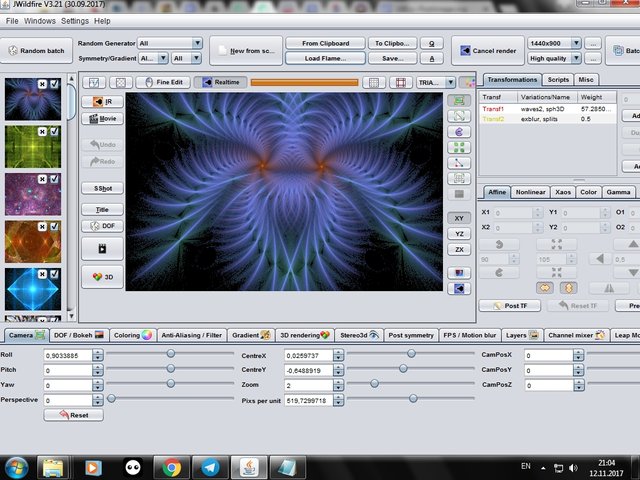Open the IR interactive renderer
Screen dimensions: 640x480
[102, 101]
